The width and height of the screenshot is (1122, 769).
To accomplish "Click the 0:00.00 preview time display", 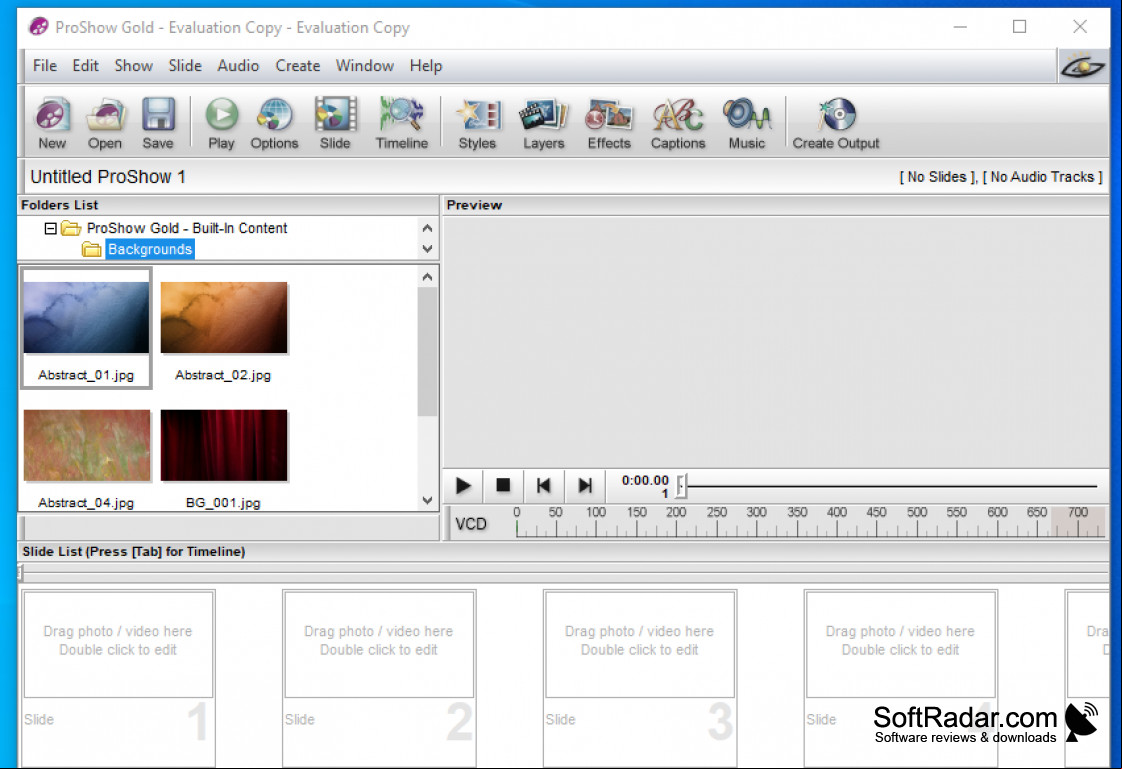I will pos(645,481).
